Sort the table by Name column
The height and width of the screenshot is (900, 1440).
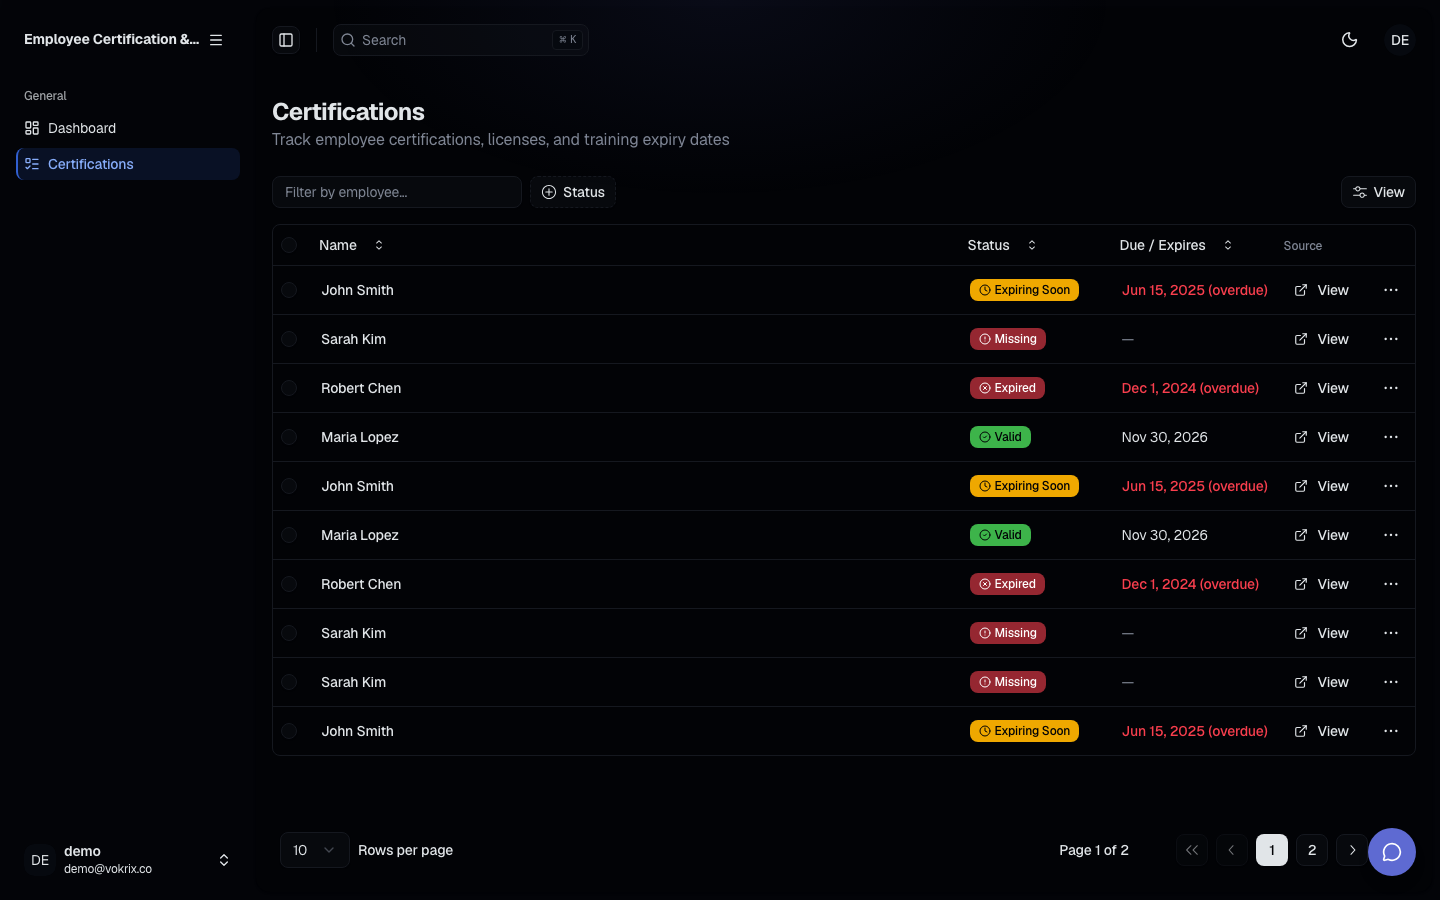coord(351,245)
